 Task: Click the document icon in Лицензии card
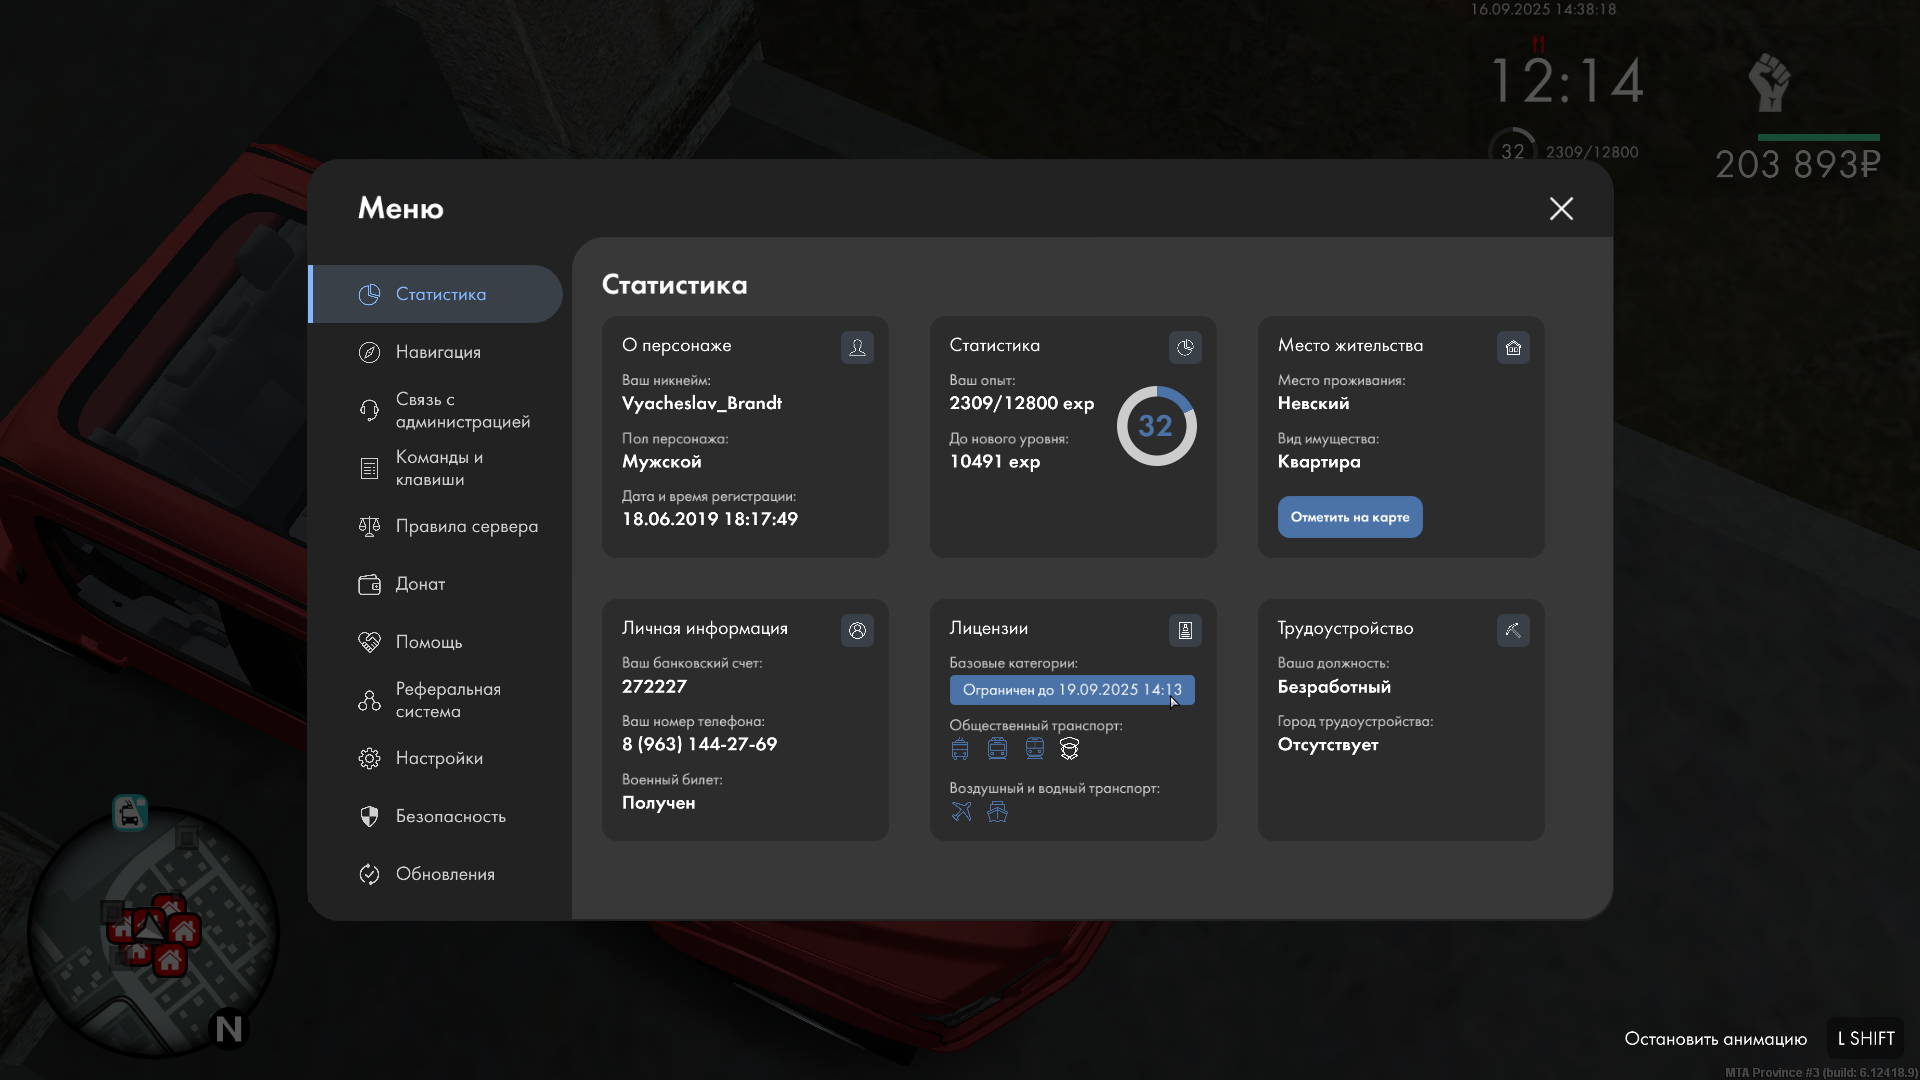point(1185,630)
